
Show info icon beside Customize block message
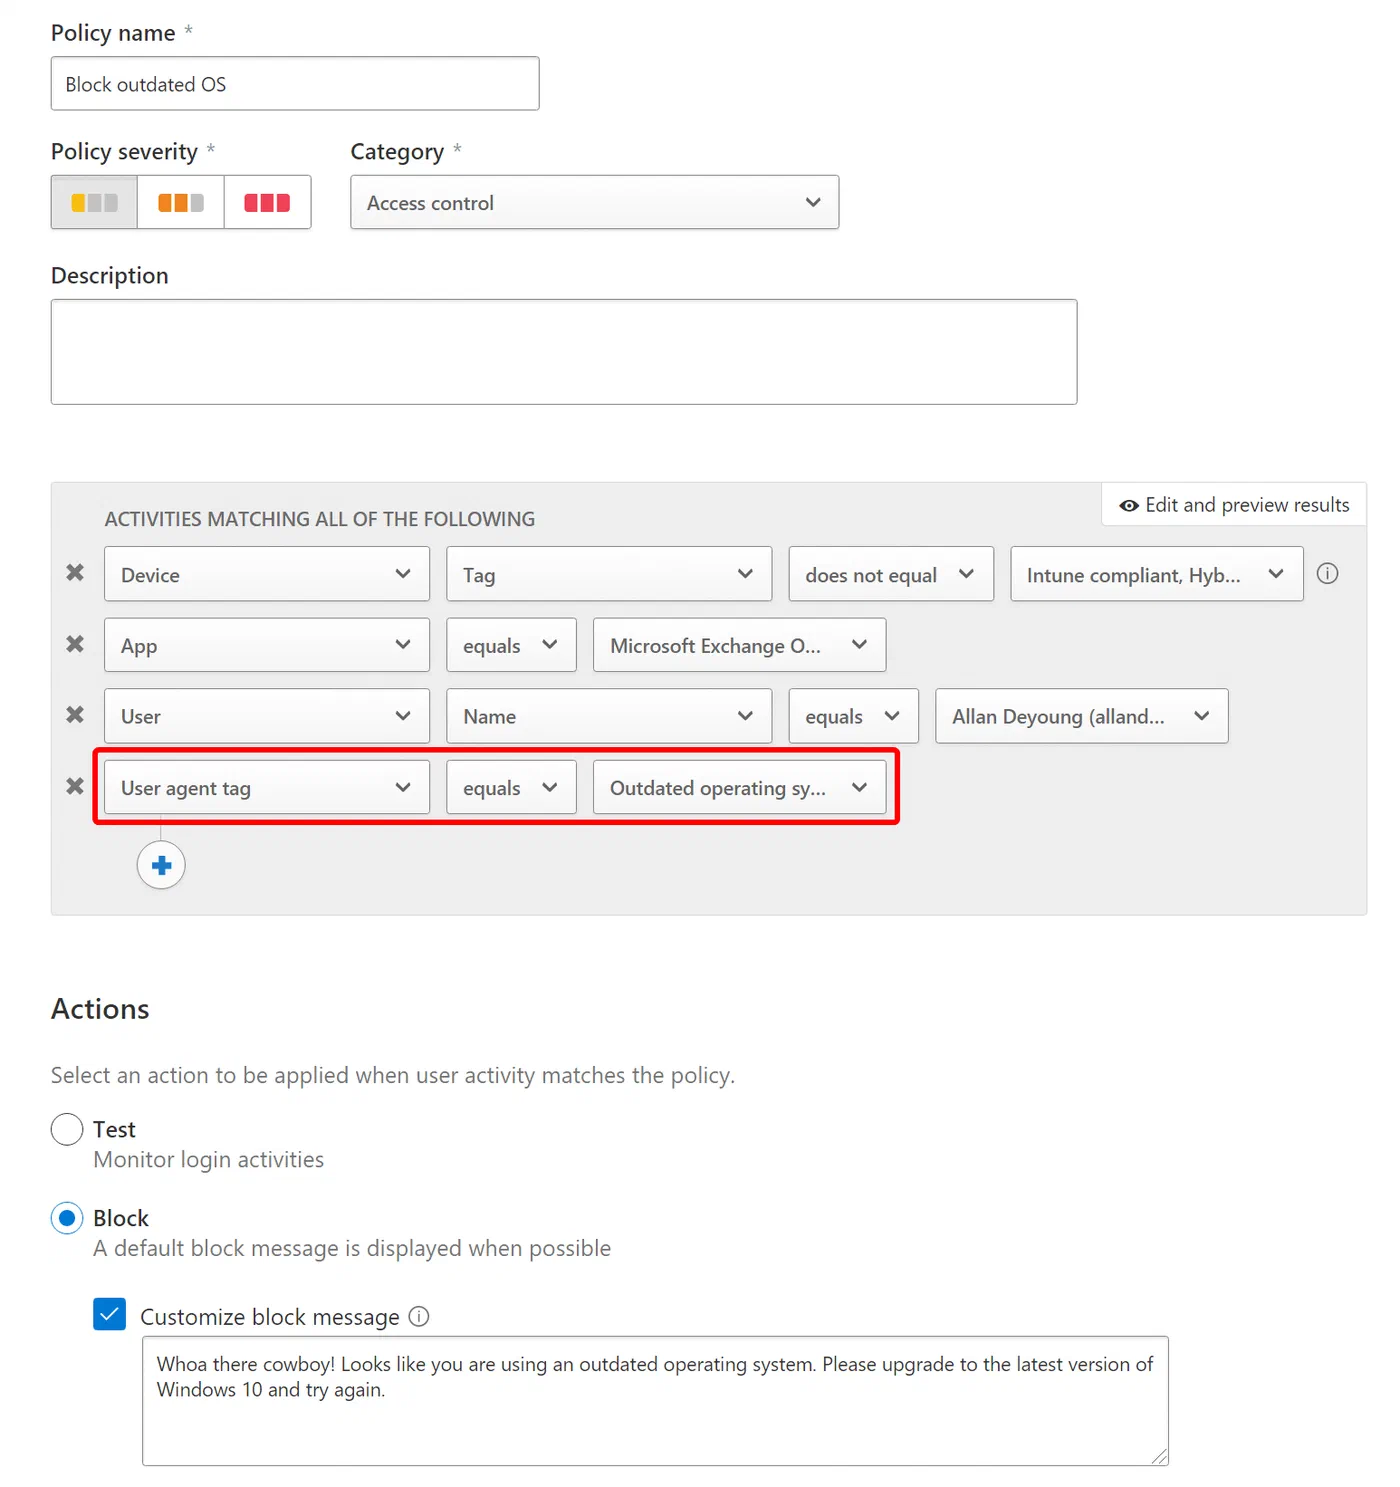pos(419,1316)
